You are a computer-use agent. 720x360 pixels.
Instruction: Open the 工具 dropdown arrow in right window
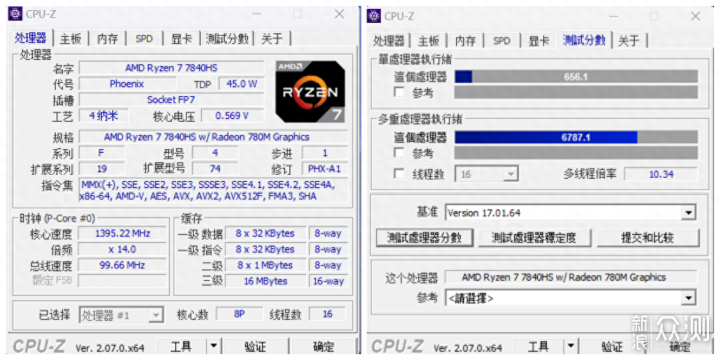tap(570, 346)
